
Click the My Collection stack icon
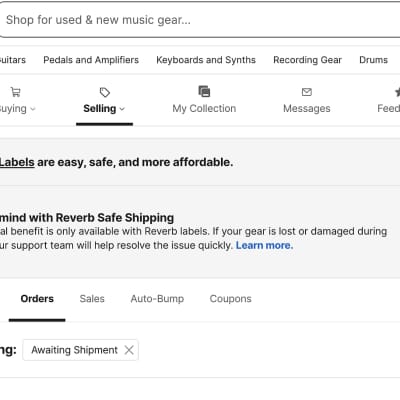click(x=204, y=91)
